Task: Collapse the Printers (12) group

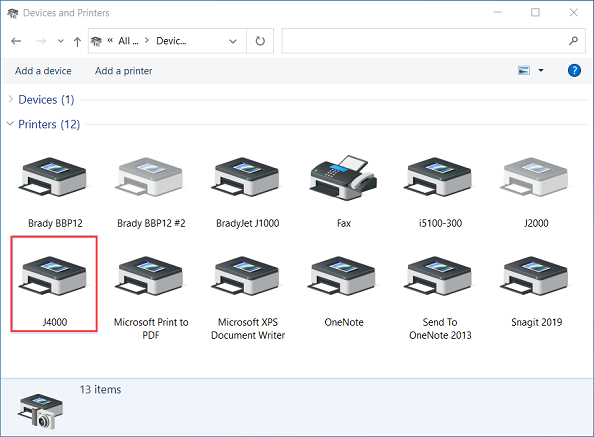Action: click(x=10, y=124)
